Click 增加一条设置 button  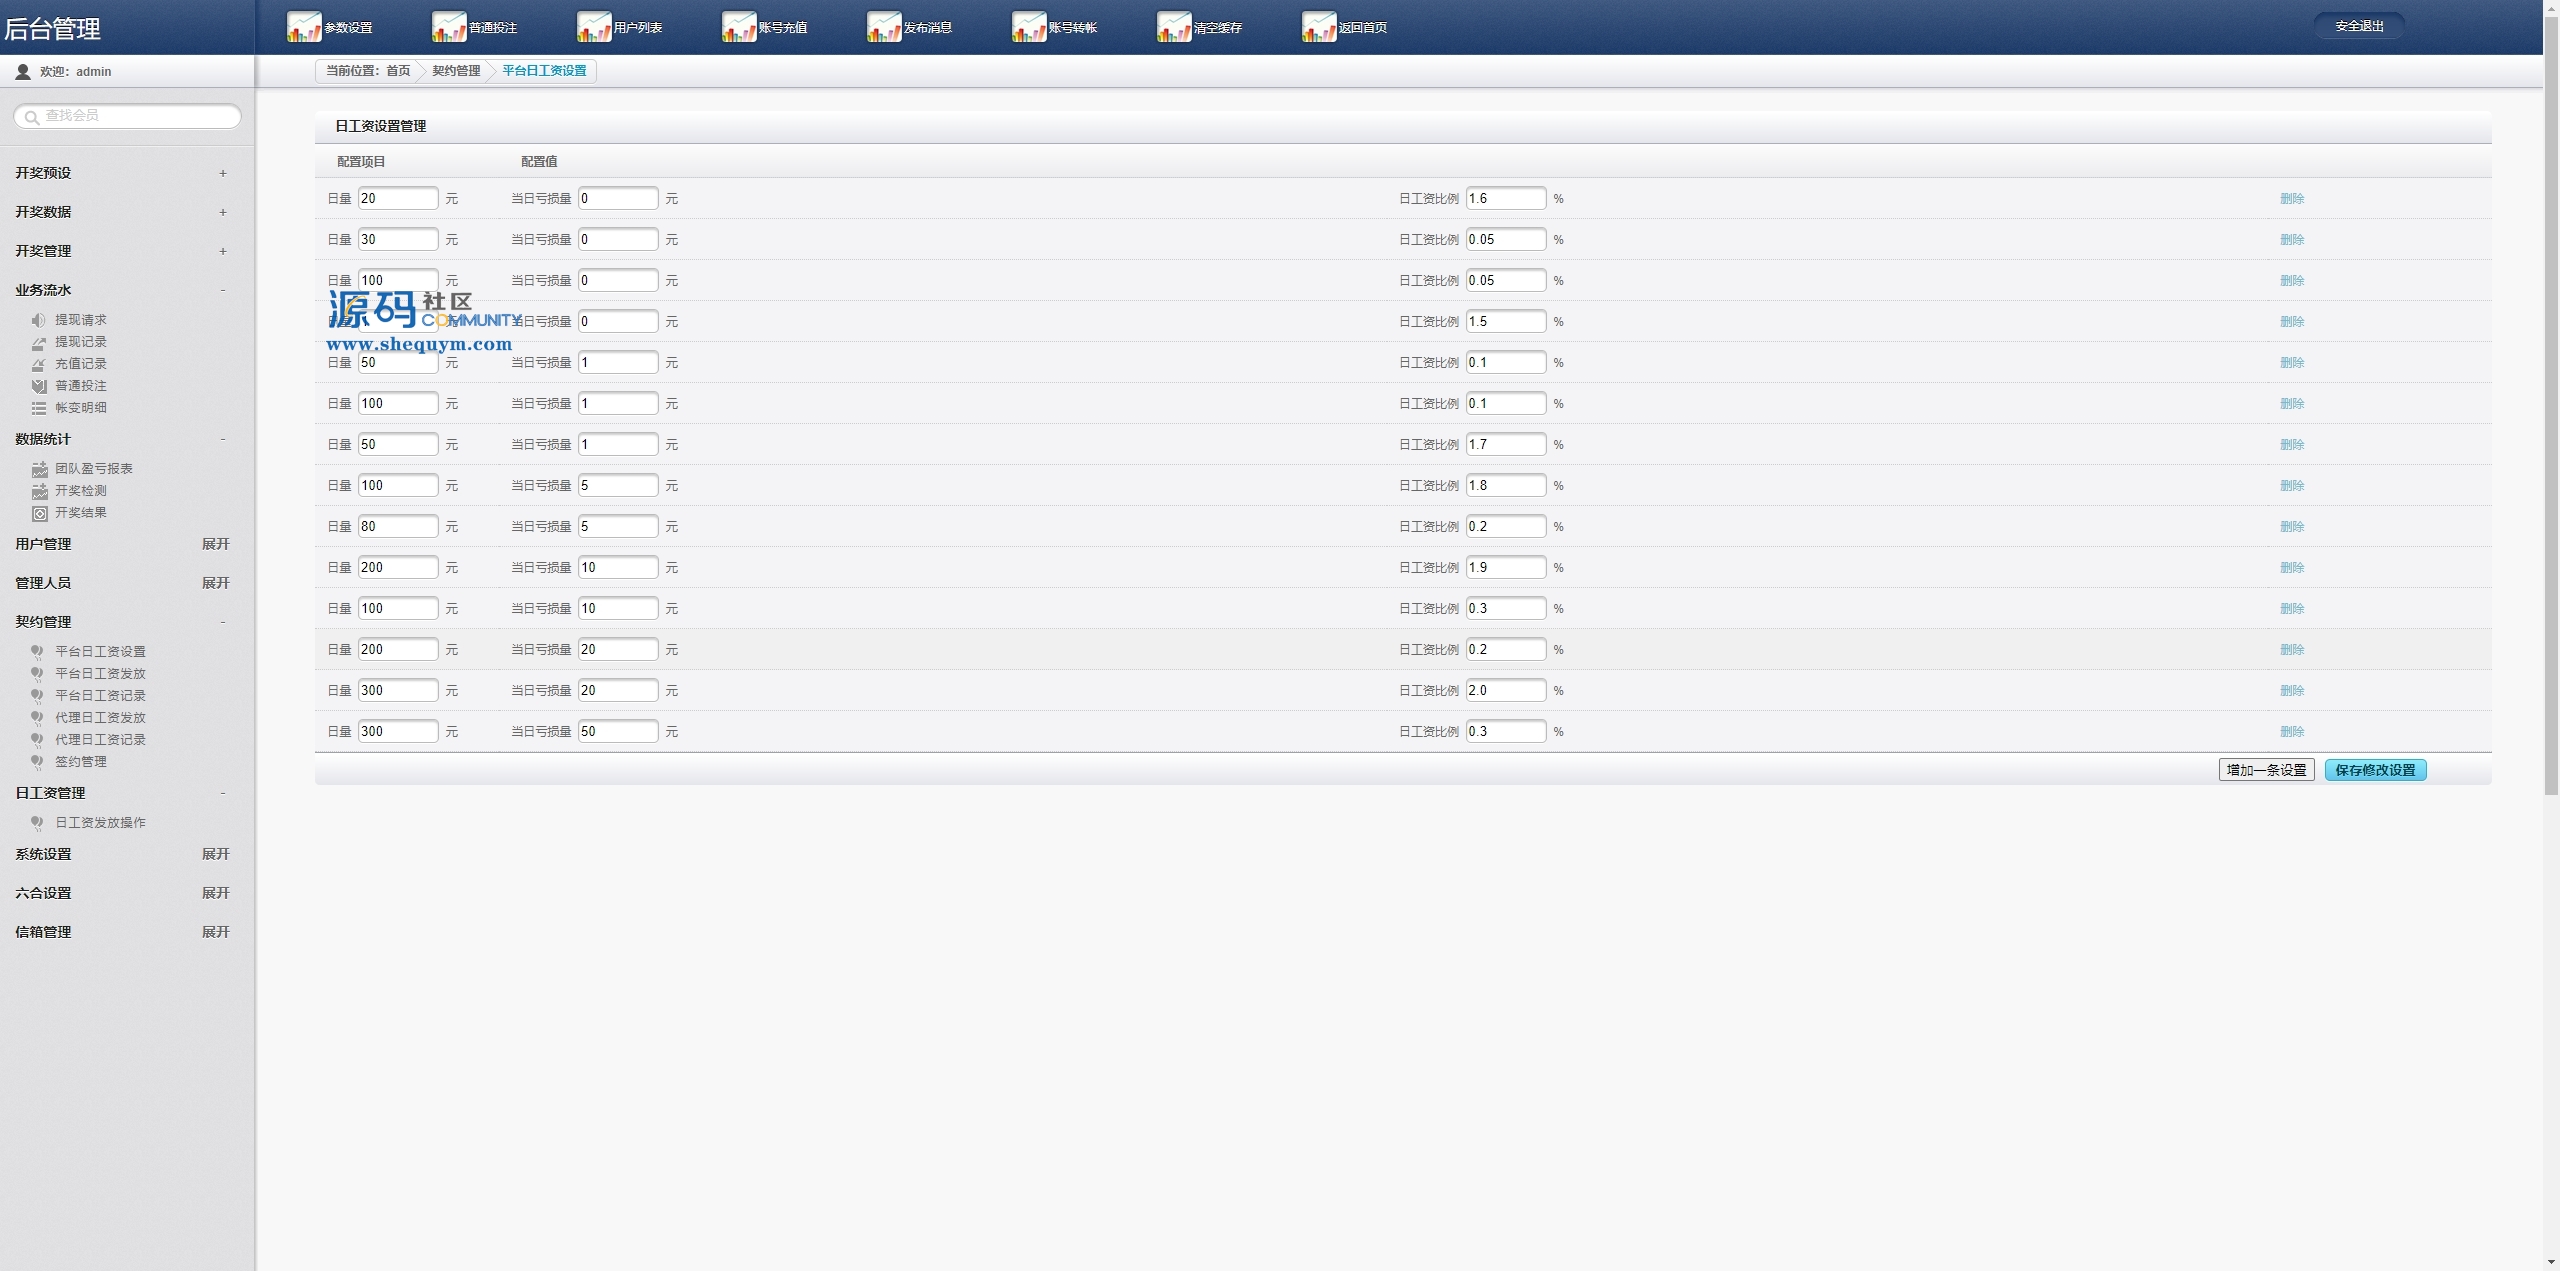pos(2266,770)
